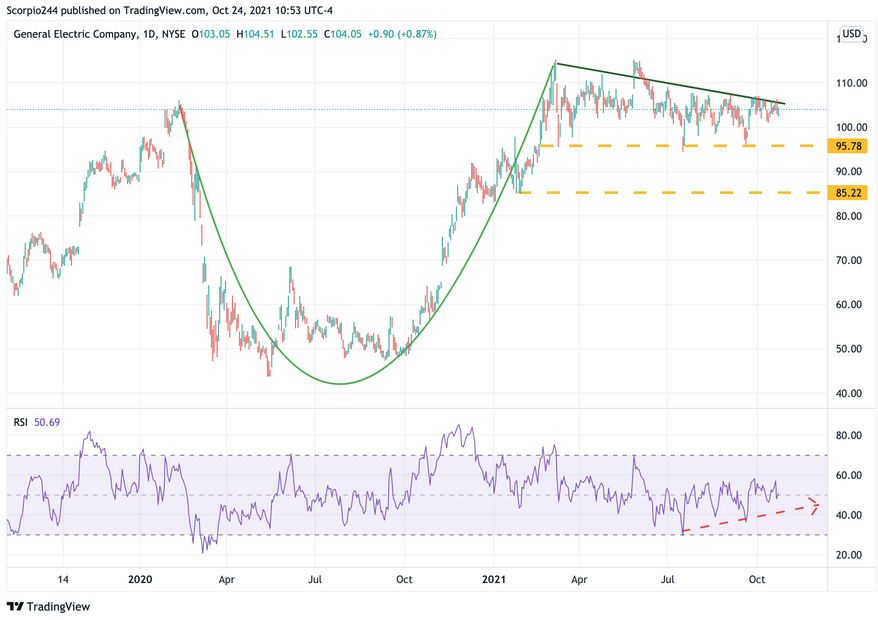Viewport: 878px width, 620px height.
Task: Click the 50.00 price axis label
Action: tap(851, 349)
